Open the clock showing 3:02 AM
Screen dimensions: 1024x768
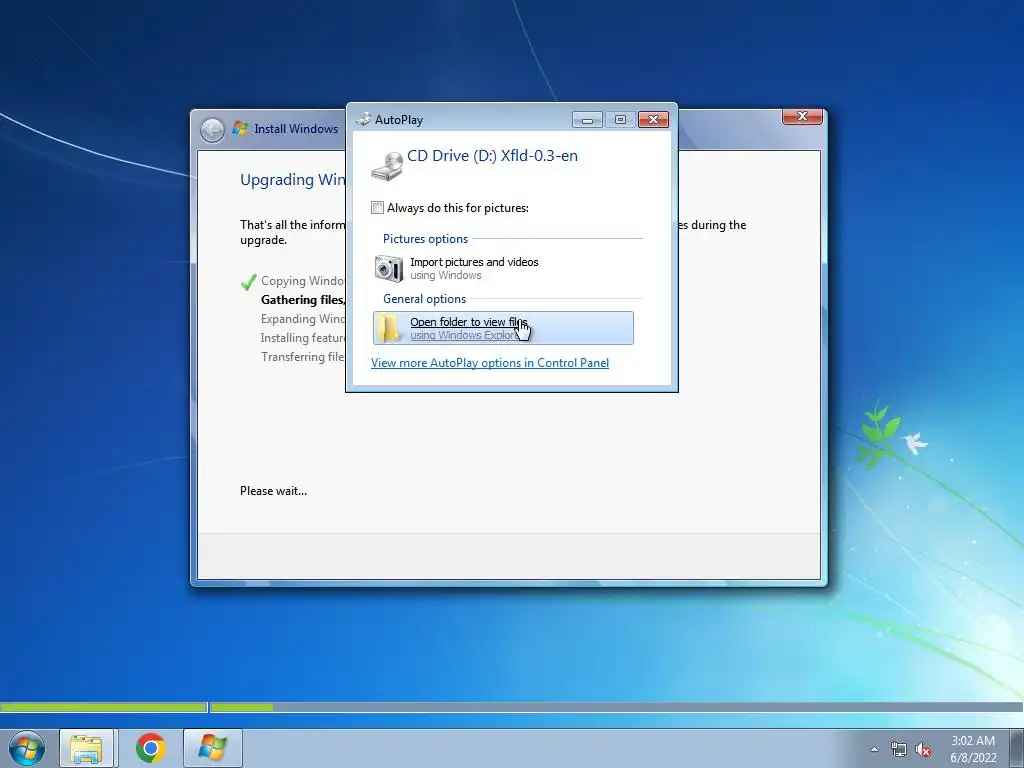[x=973, y=749]
